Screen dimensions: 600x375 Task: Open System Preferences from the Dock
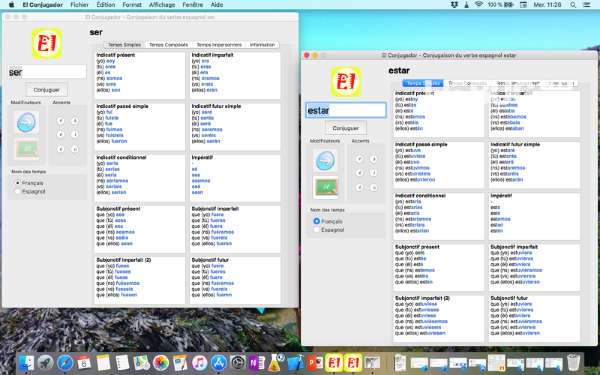point(238,363)
